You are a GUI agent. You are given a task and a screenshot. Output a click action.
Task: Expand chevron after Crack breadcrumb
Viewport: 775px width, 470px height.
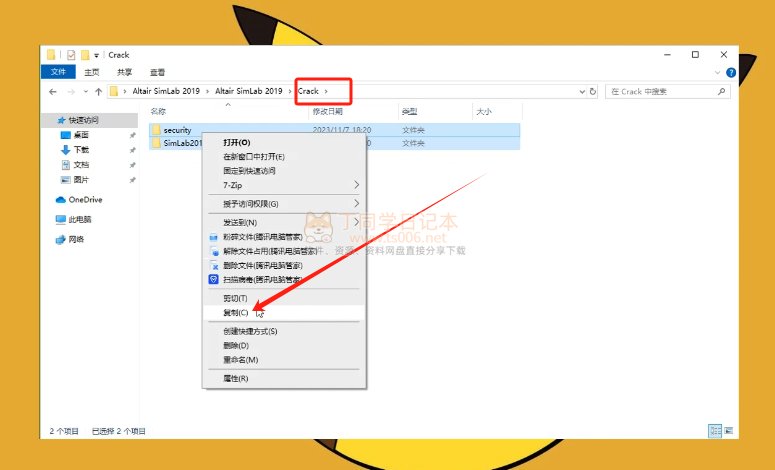[326, 91]
